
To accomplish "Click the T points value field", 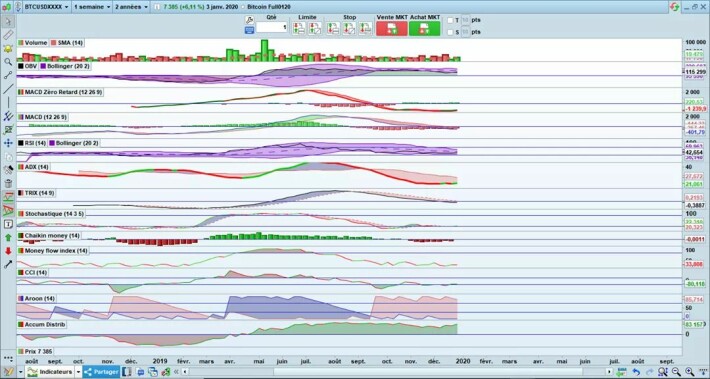I will click(x=465, y=20).
